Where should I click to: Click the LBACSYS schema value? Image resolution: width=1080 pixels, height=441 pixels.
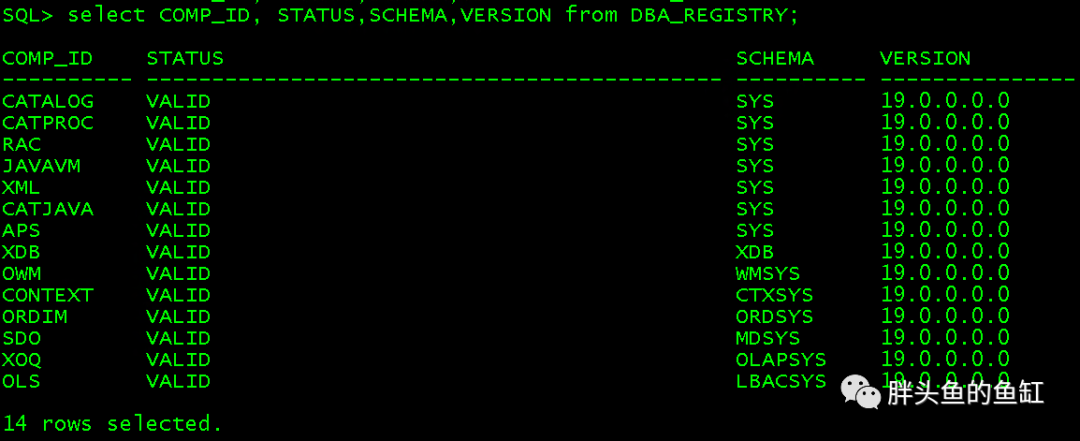click(781, 381)
